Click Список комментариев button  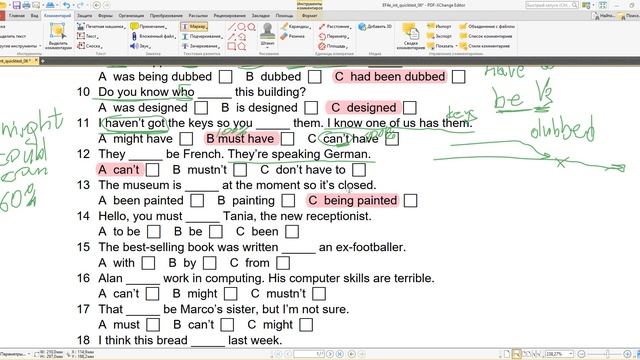(x=486, y=36)
